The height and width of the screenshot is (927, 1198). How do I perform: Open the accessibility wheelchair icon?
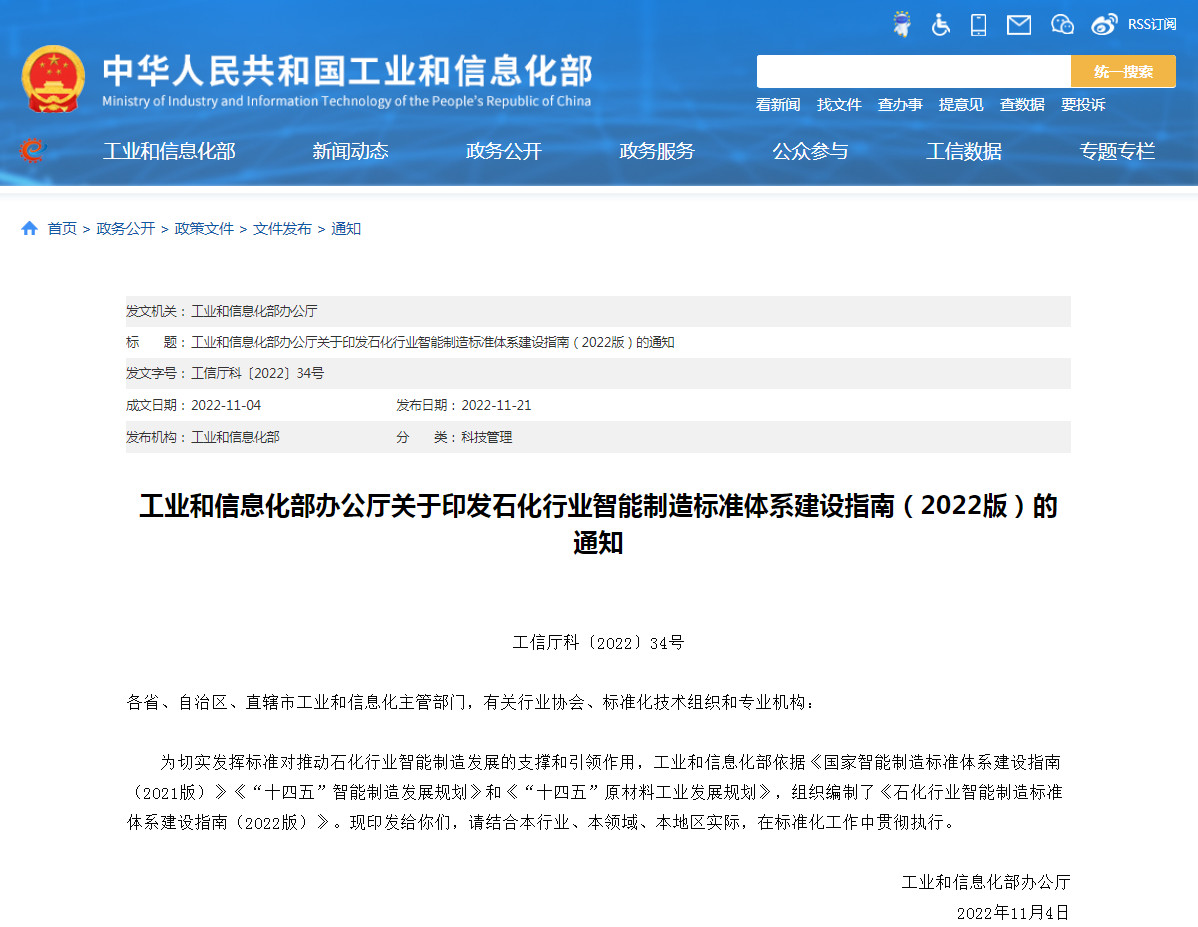941,24
